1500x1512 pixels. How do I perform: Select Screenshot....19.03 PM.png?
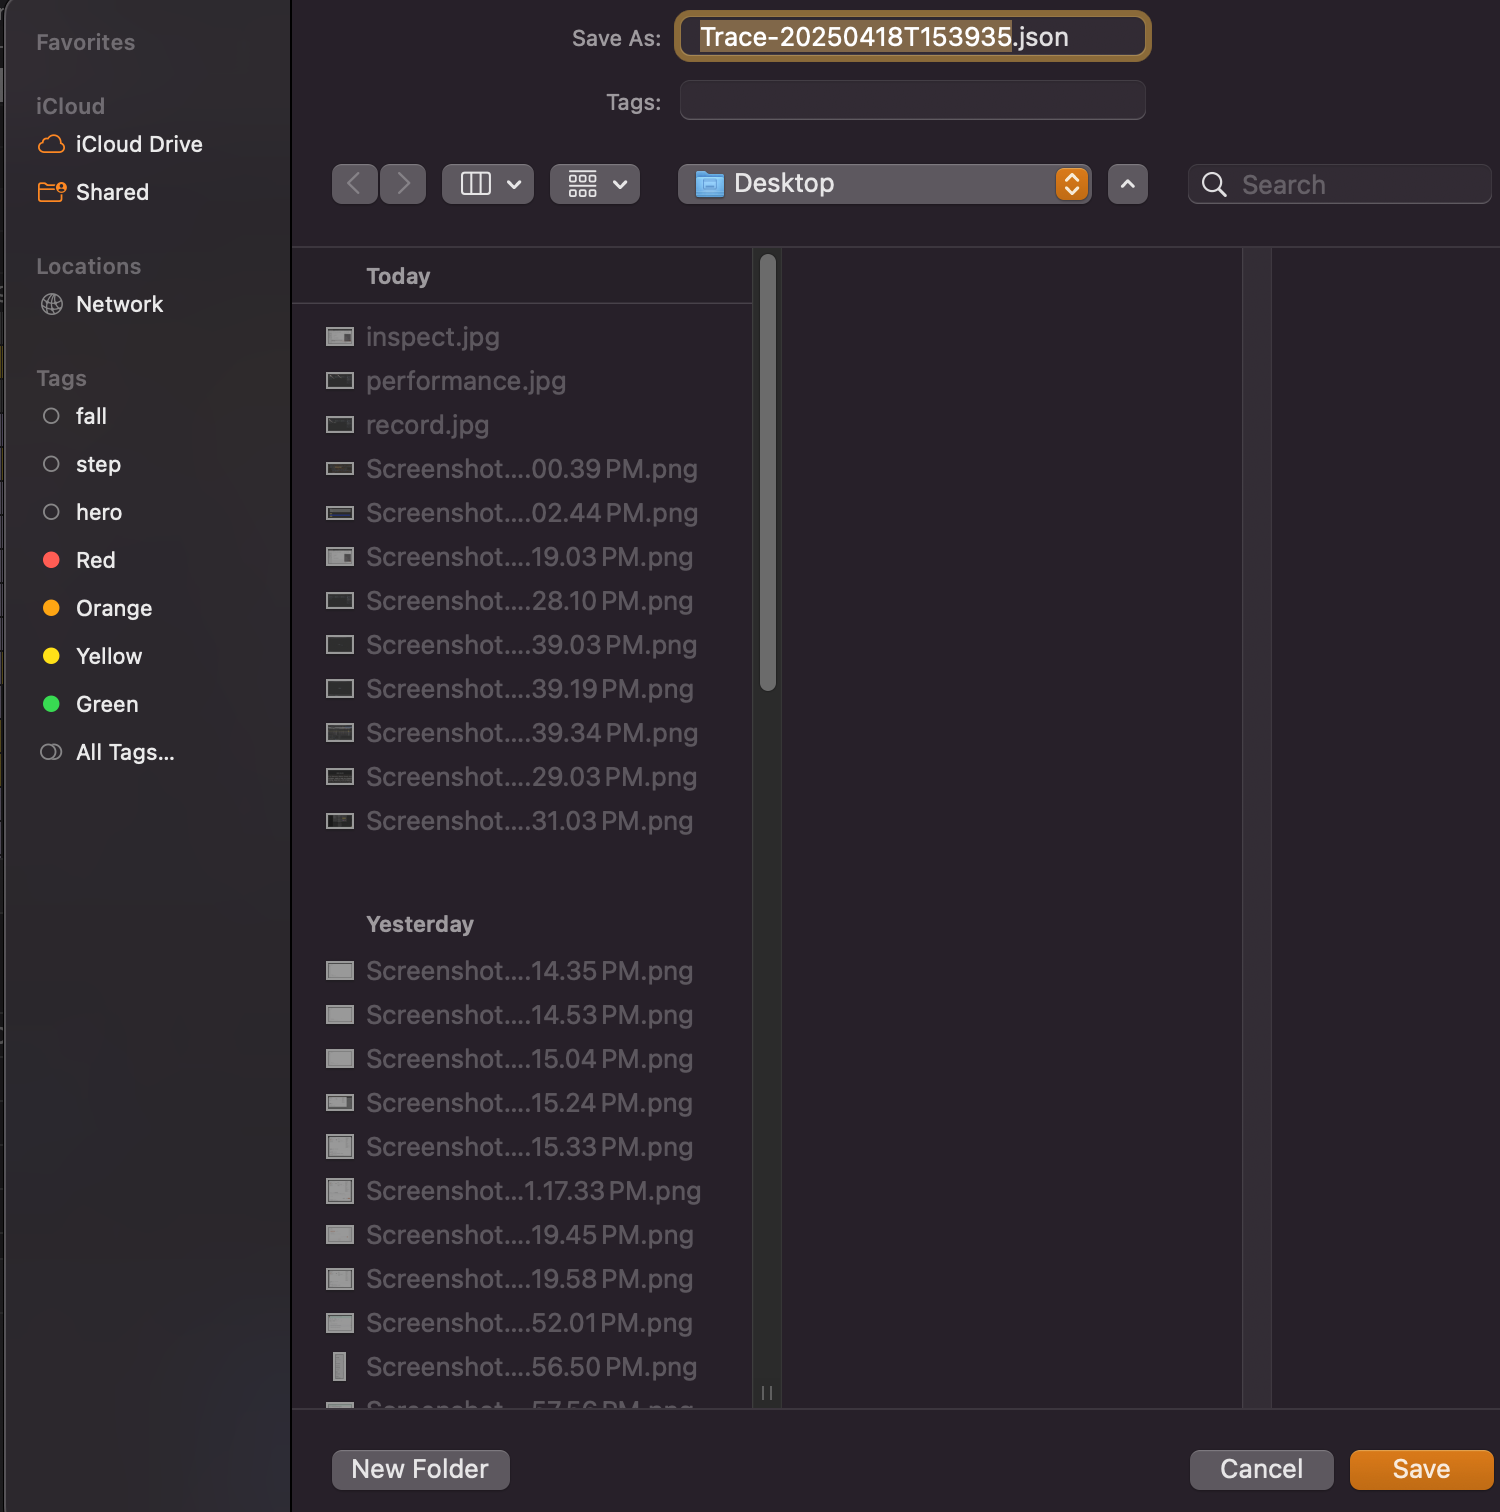(530, 557)
